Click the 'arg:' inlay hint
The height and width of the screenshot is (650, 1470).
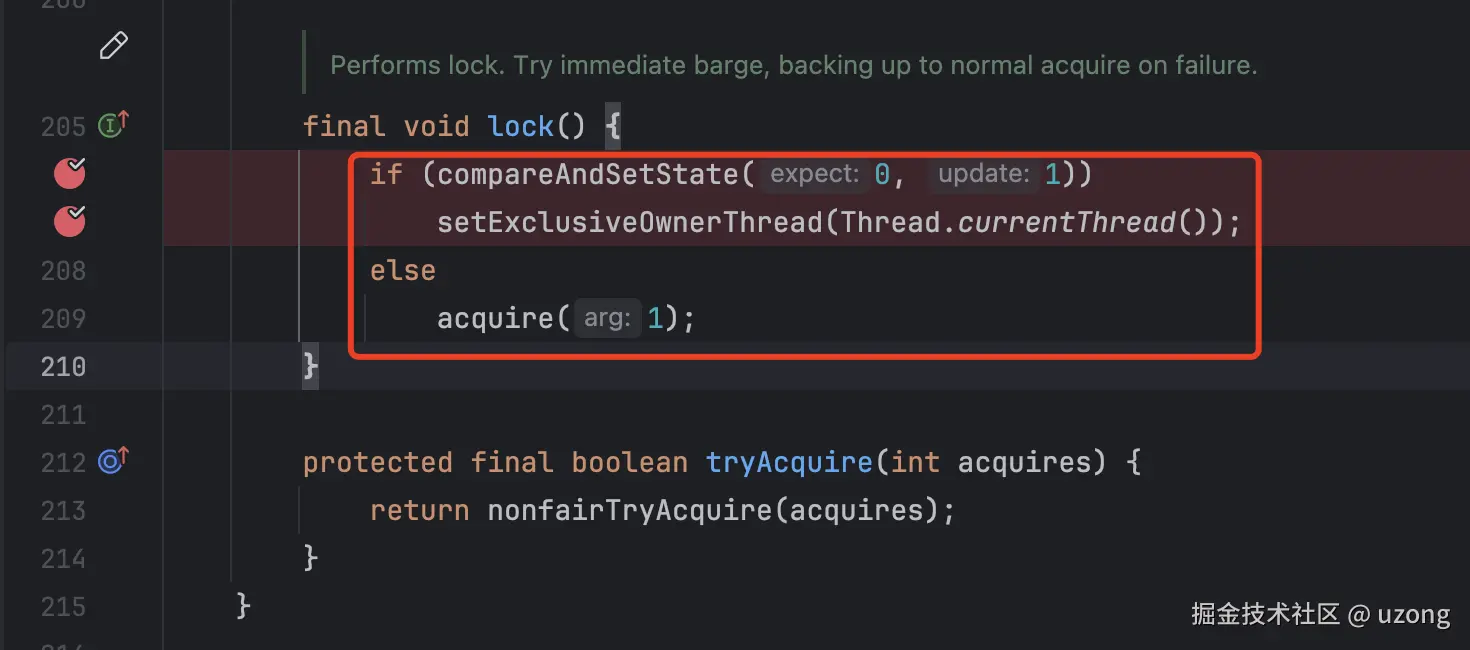tap(607, 319)
